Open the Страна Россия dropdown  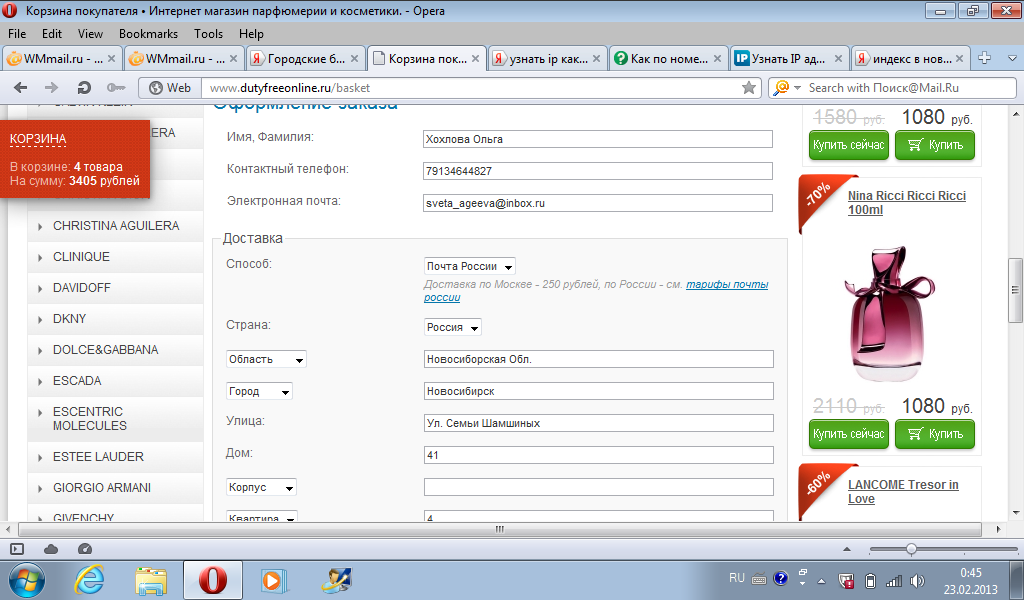pos(453,327)
